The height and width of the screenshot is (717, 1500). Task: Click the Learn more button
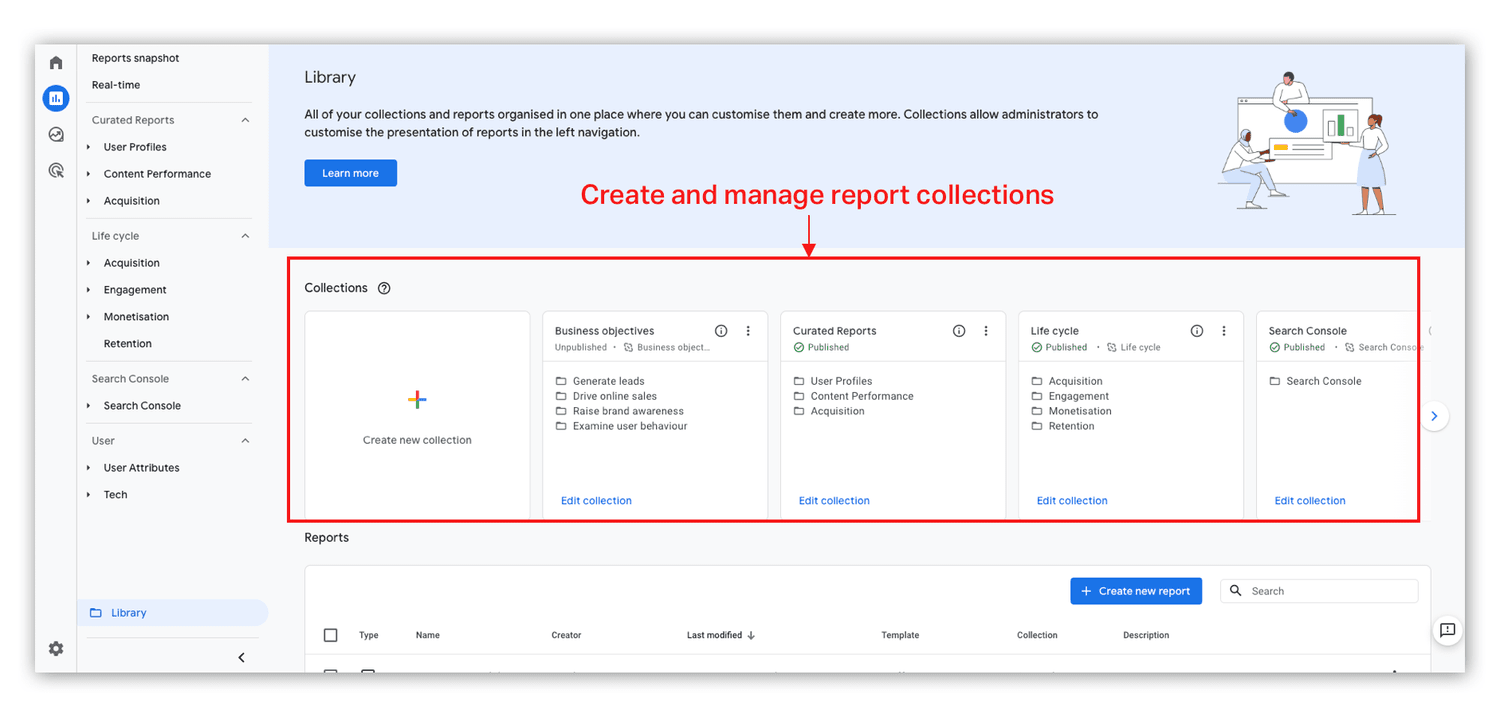click(x=350, y=172)
